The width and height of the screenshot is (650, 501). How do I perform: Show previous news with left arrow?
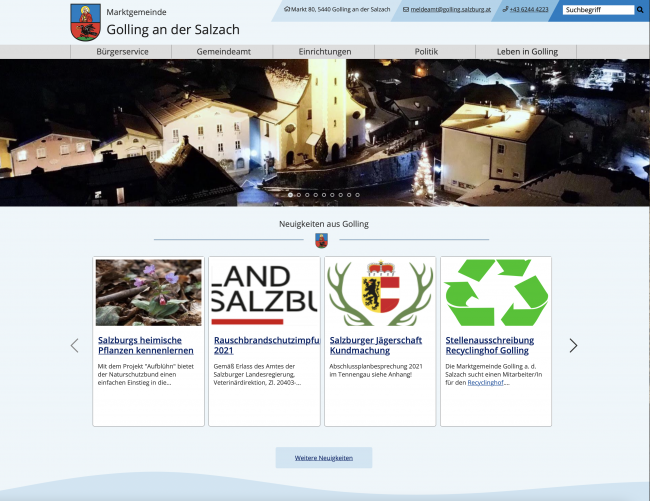click(x=74, y=345)
